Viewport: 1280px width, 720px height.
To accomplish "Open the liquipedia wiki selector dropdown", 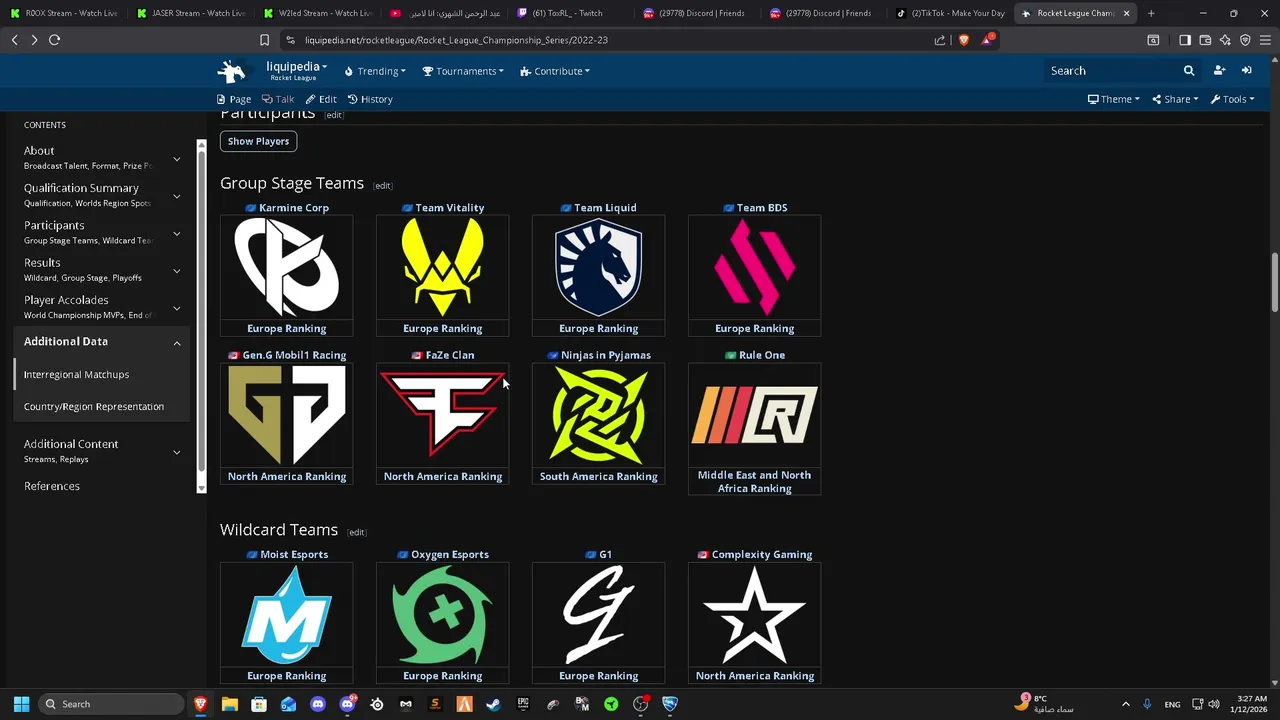I will click(x=296, y=70).
